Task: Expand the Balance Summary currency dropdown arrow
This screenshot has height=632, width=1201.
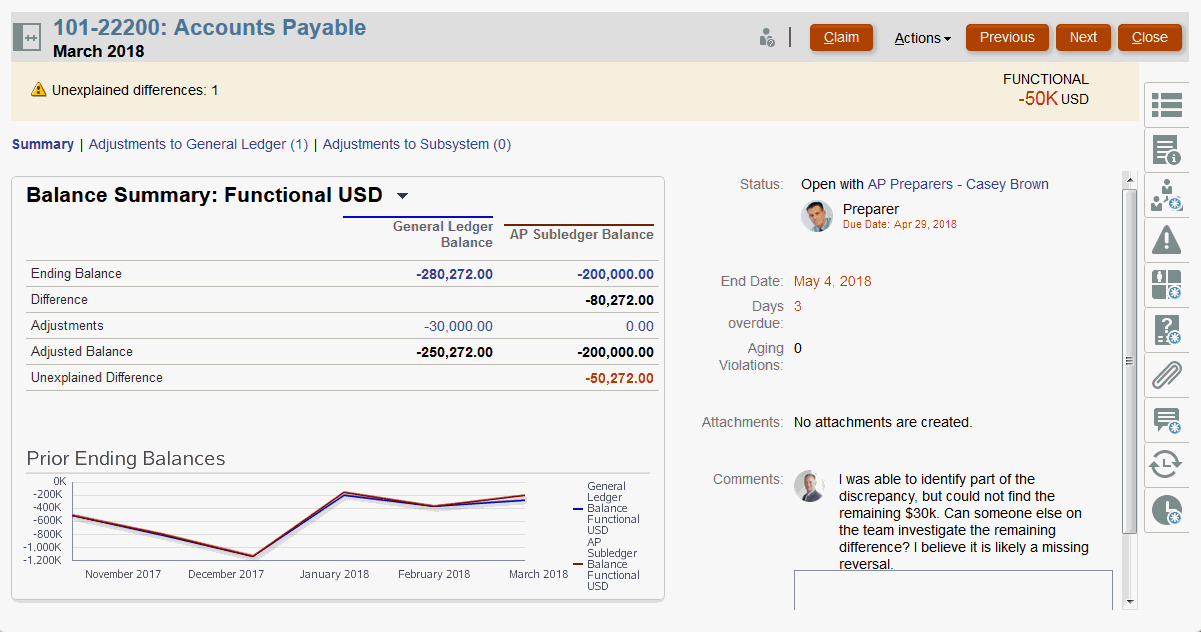Action: (x=402, y=196)
